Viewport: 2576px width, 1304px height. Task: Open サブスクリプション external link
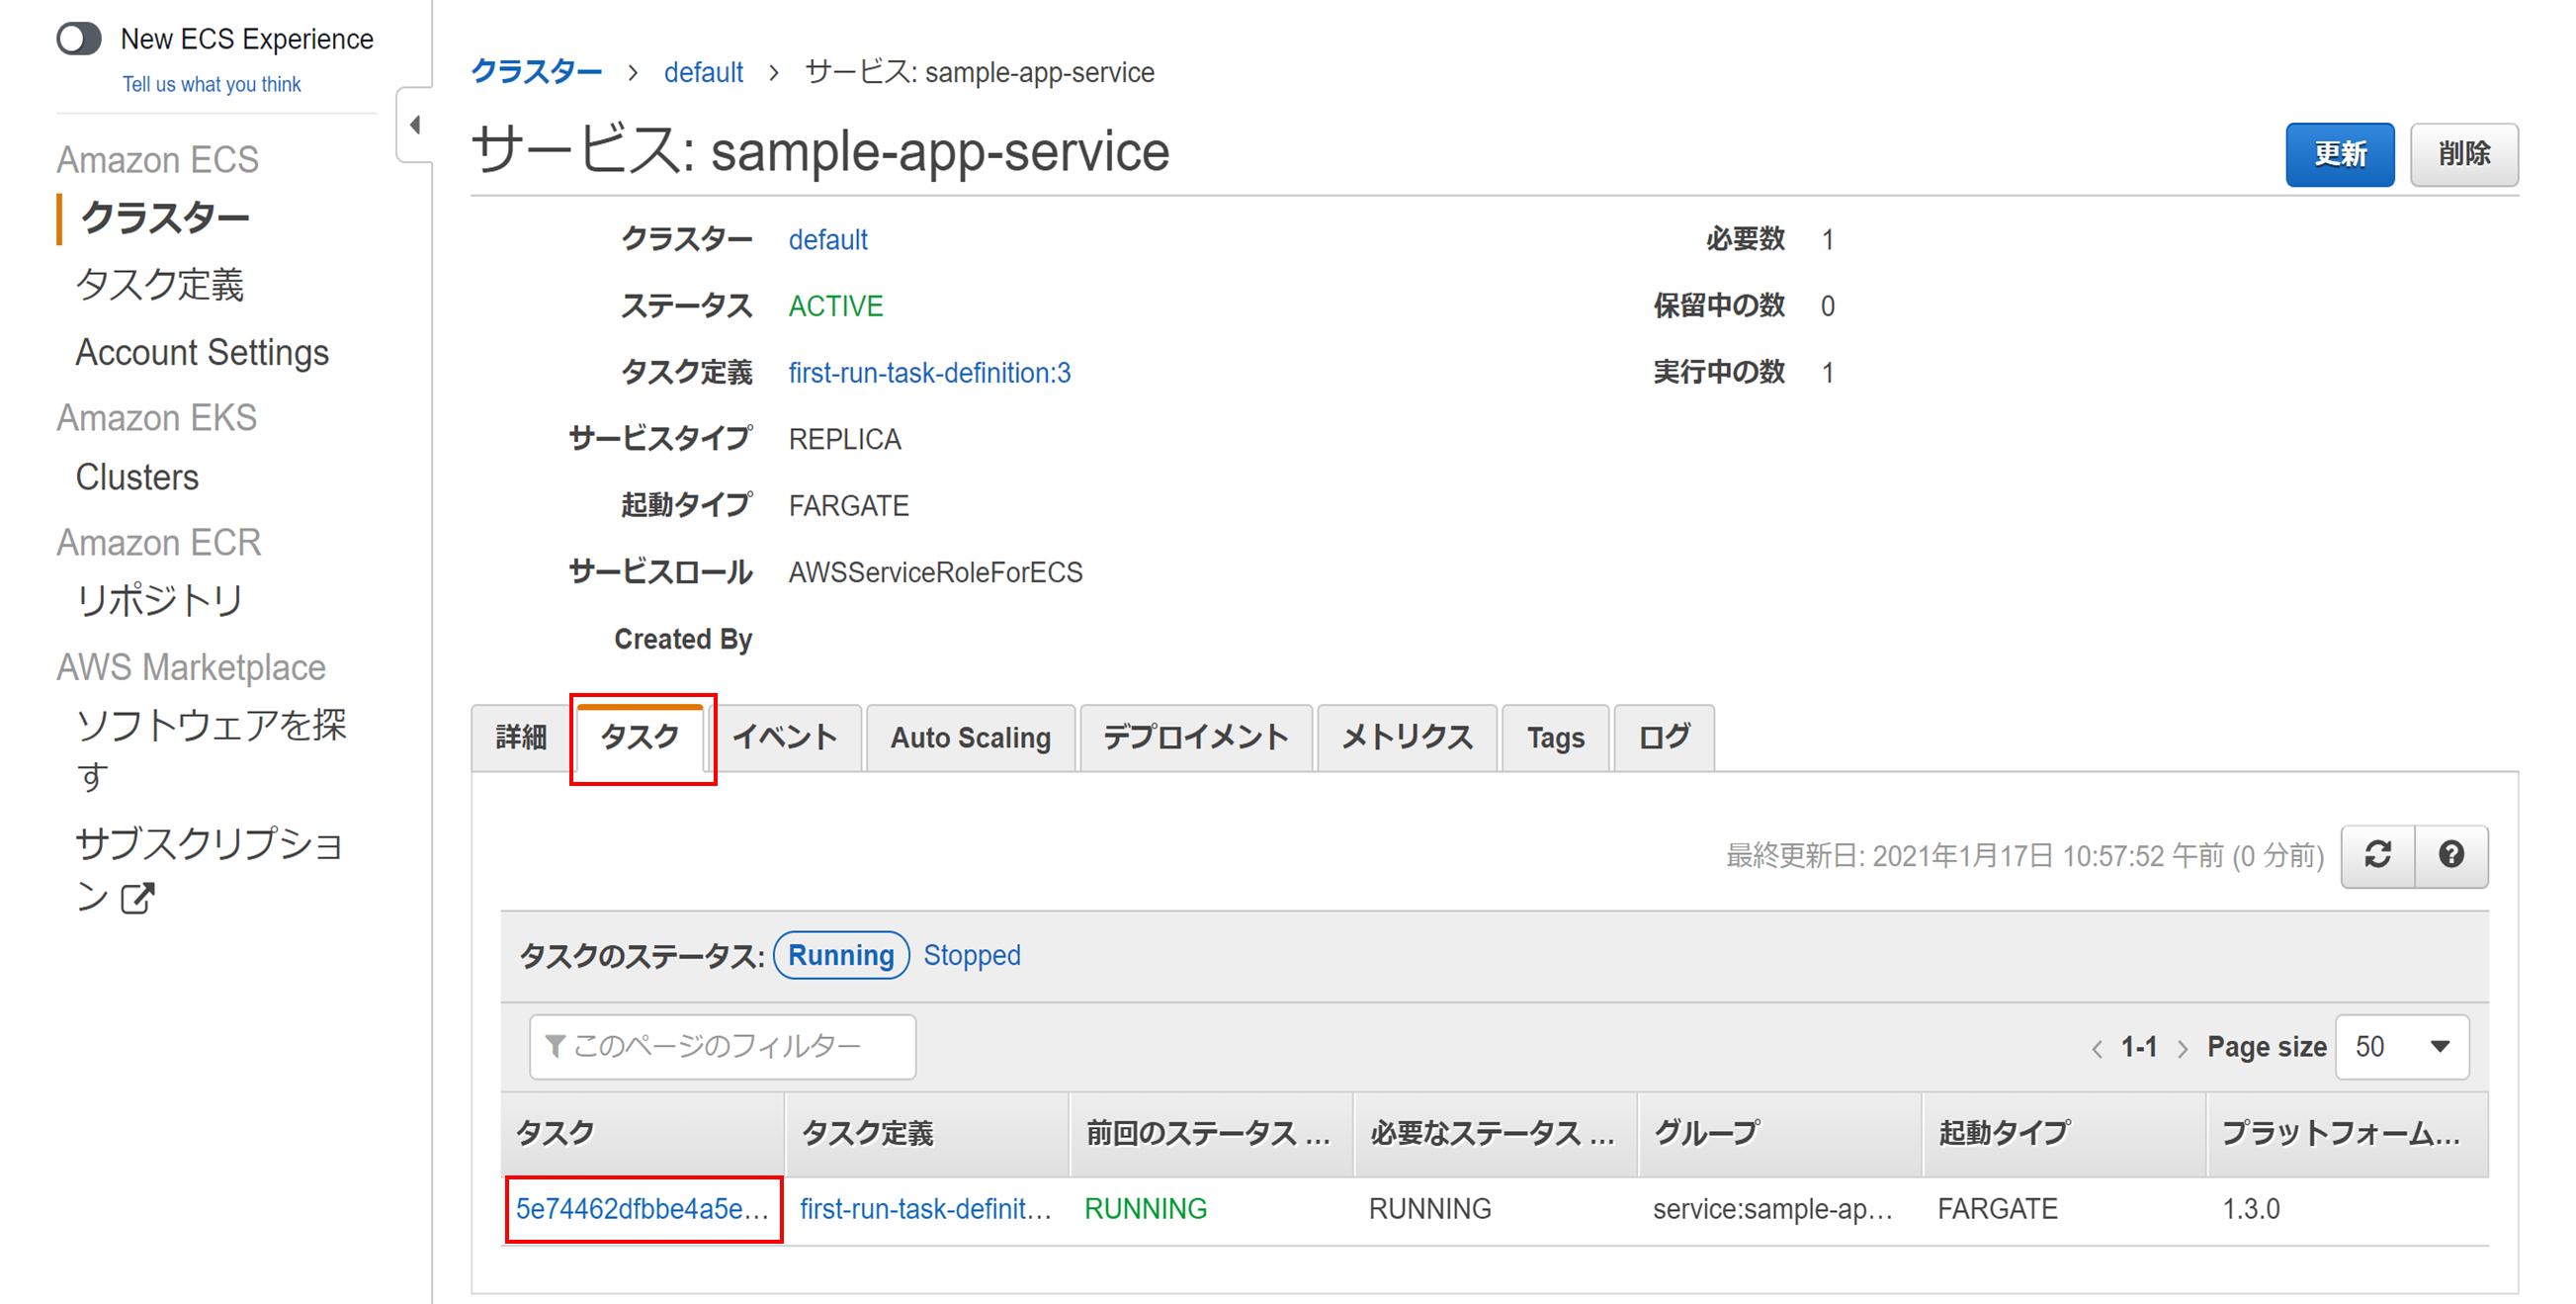tap(211, 870)
